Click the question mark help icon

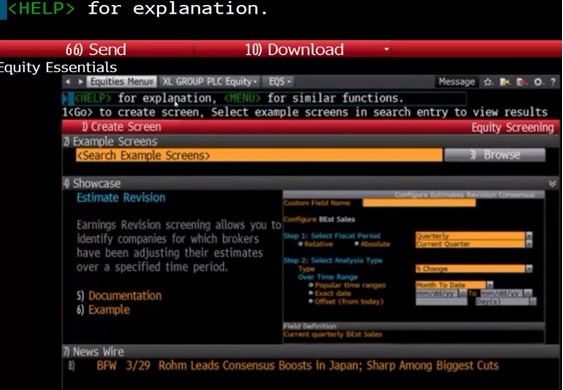(x=553, y=82)
